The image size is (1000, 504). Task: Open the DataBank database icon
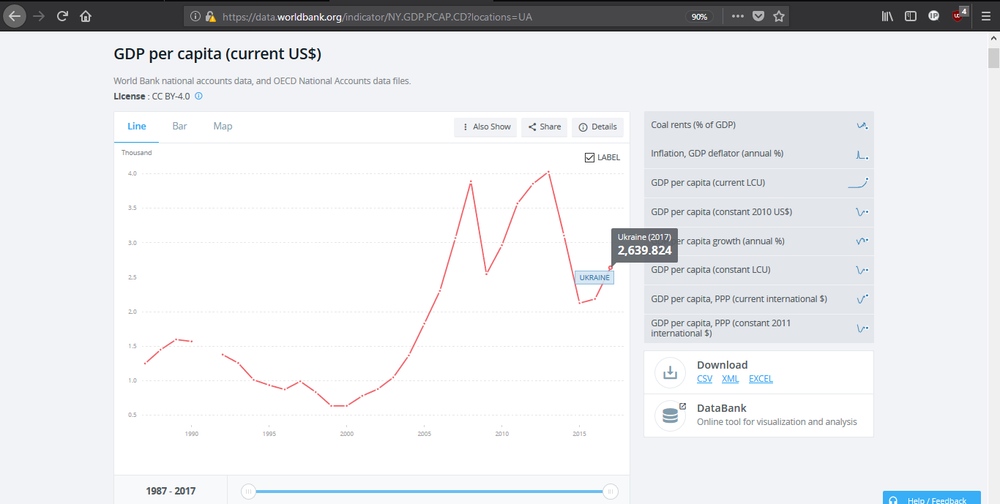pos(670,414)
